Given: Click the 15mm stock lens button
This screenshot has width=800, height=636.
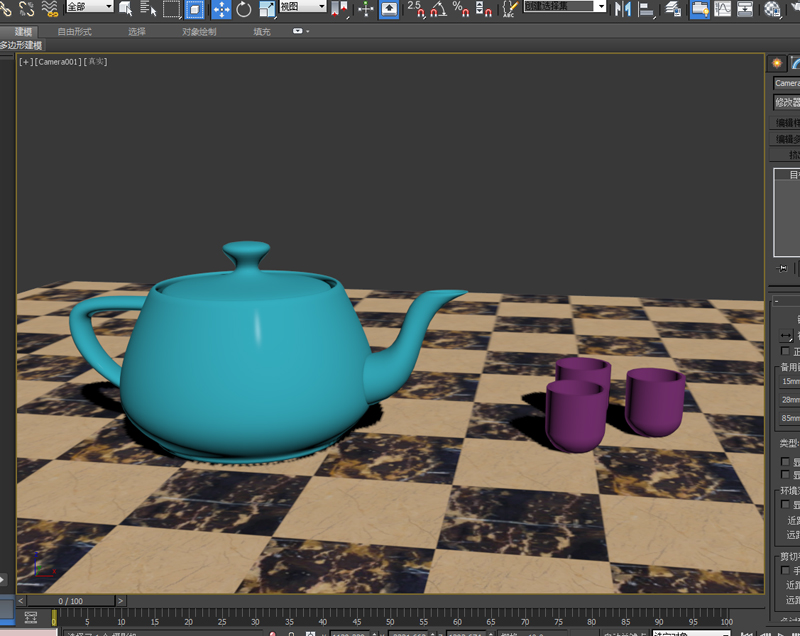Looking at the screenshot, I should pos(790,381).
